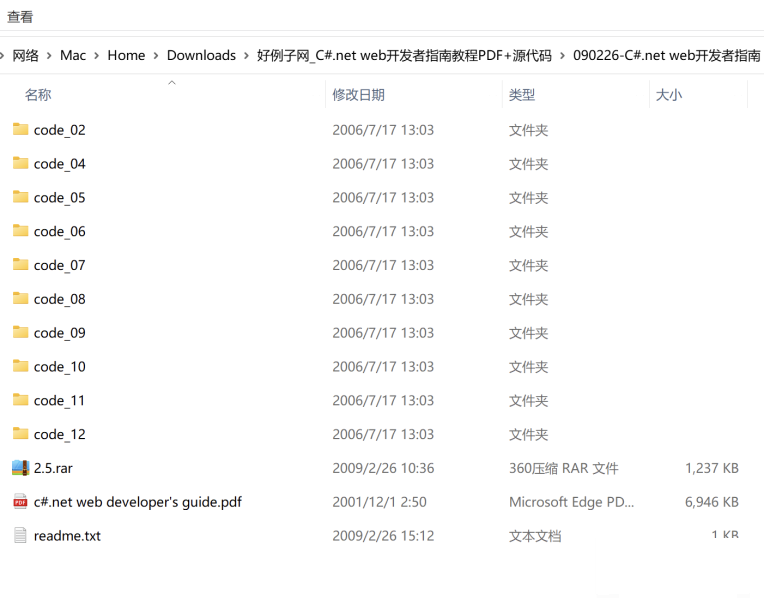Viewport: 764px width, 600px height.
Task: Expand the chevron after 网络 breadcrumb
Action: [49, 55]
